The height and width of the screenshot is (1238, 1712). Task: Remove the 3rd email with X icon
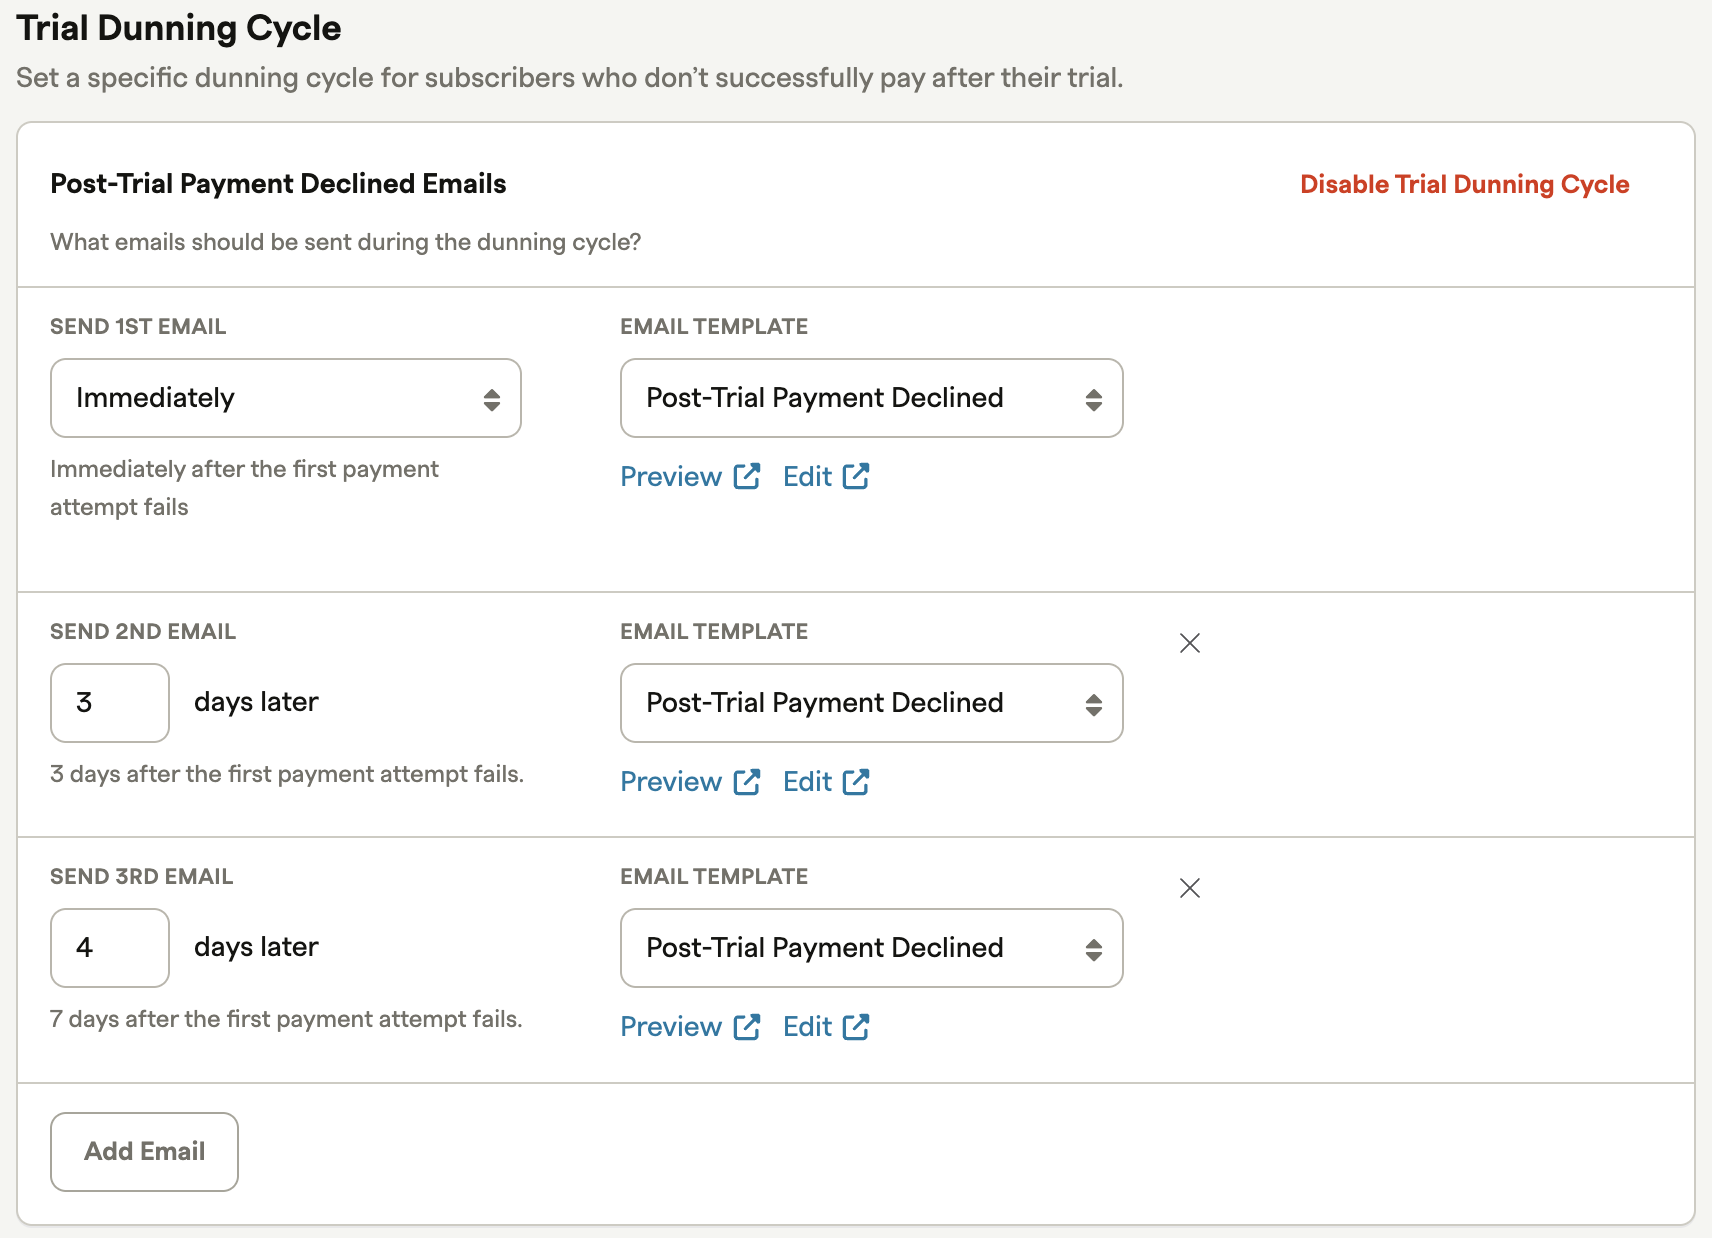[x=1190, y=888]
